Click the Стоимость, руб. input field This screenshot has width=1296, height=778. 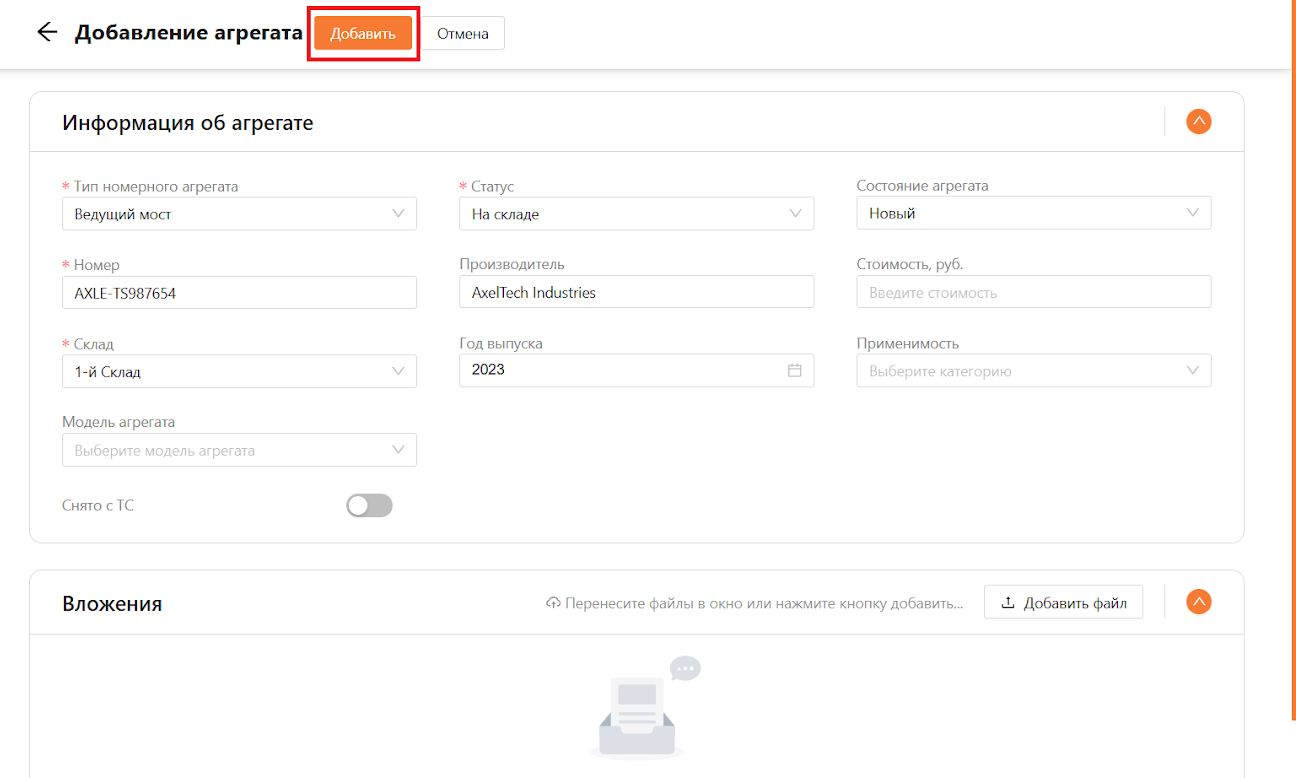pyautogui.click(x=1034, y=292)
